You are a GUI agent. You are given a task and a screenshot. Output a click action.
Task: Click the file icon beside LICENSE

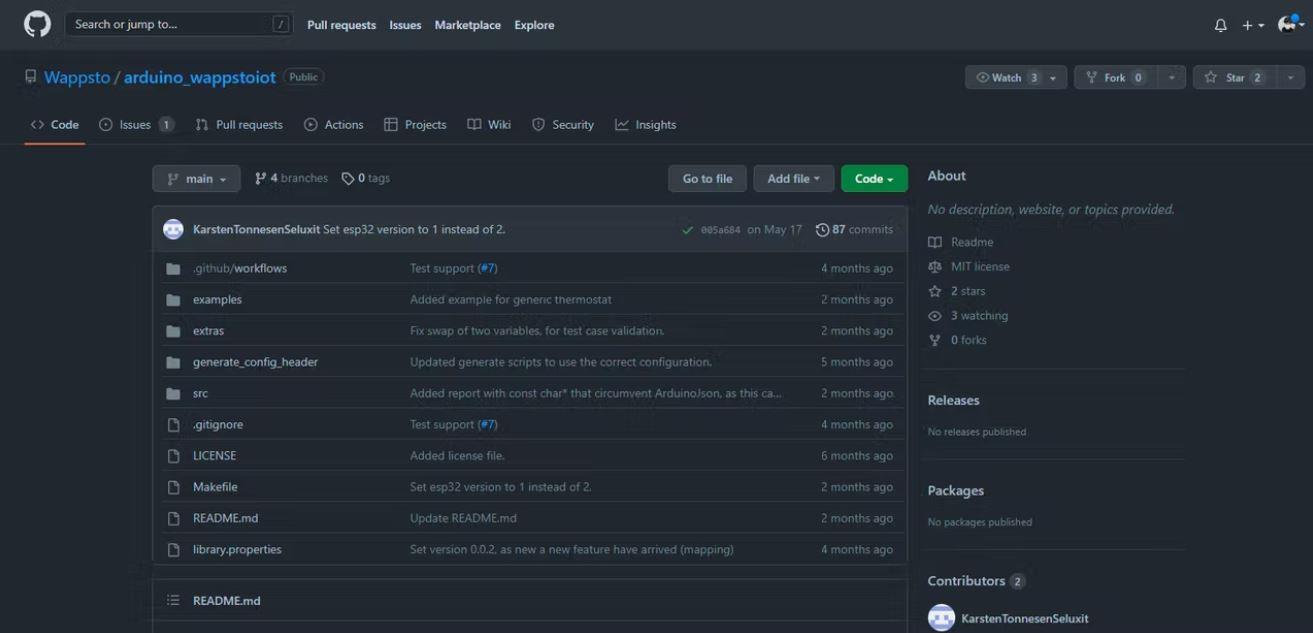pyautogui.click(x=173, y=456)
